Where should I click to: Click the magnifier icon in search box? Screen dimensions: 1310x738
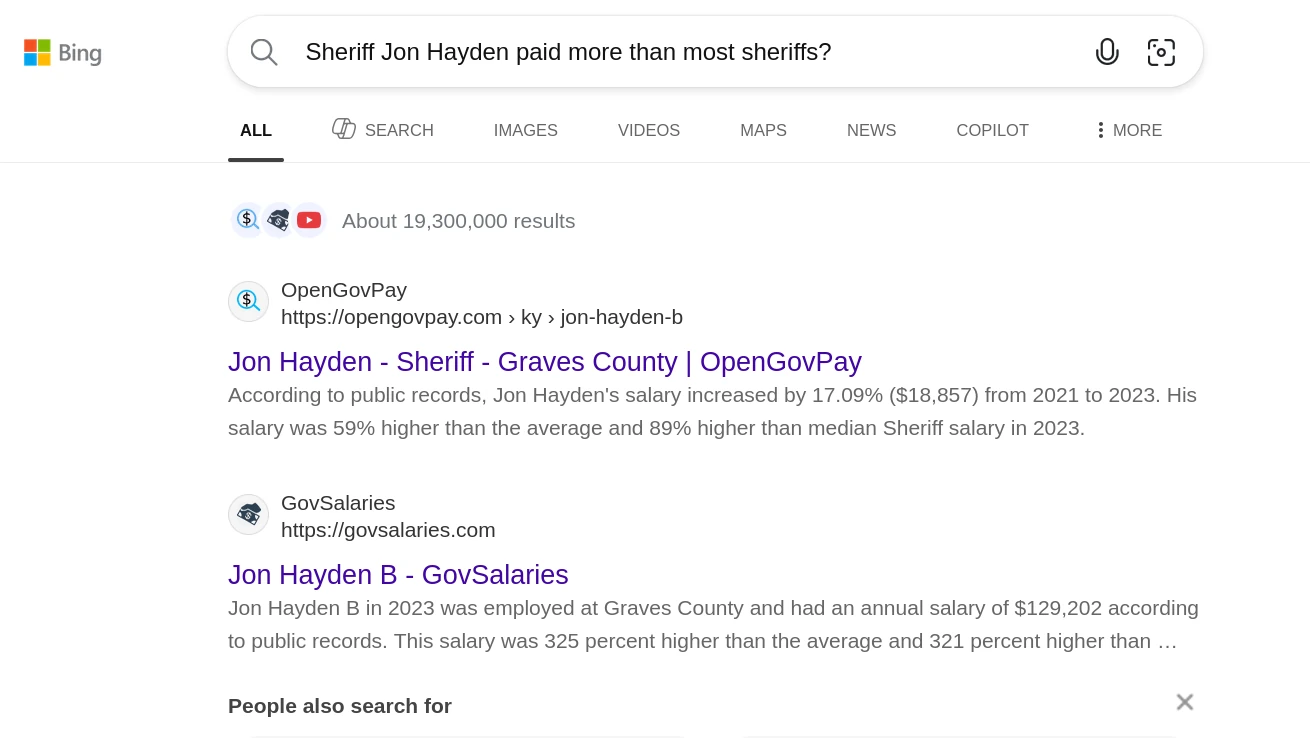click(264, 52)
